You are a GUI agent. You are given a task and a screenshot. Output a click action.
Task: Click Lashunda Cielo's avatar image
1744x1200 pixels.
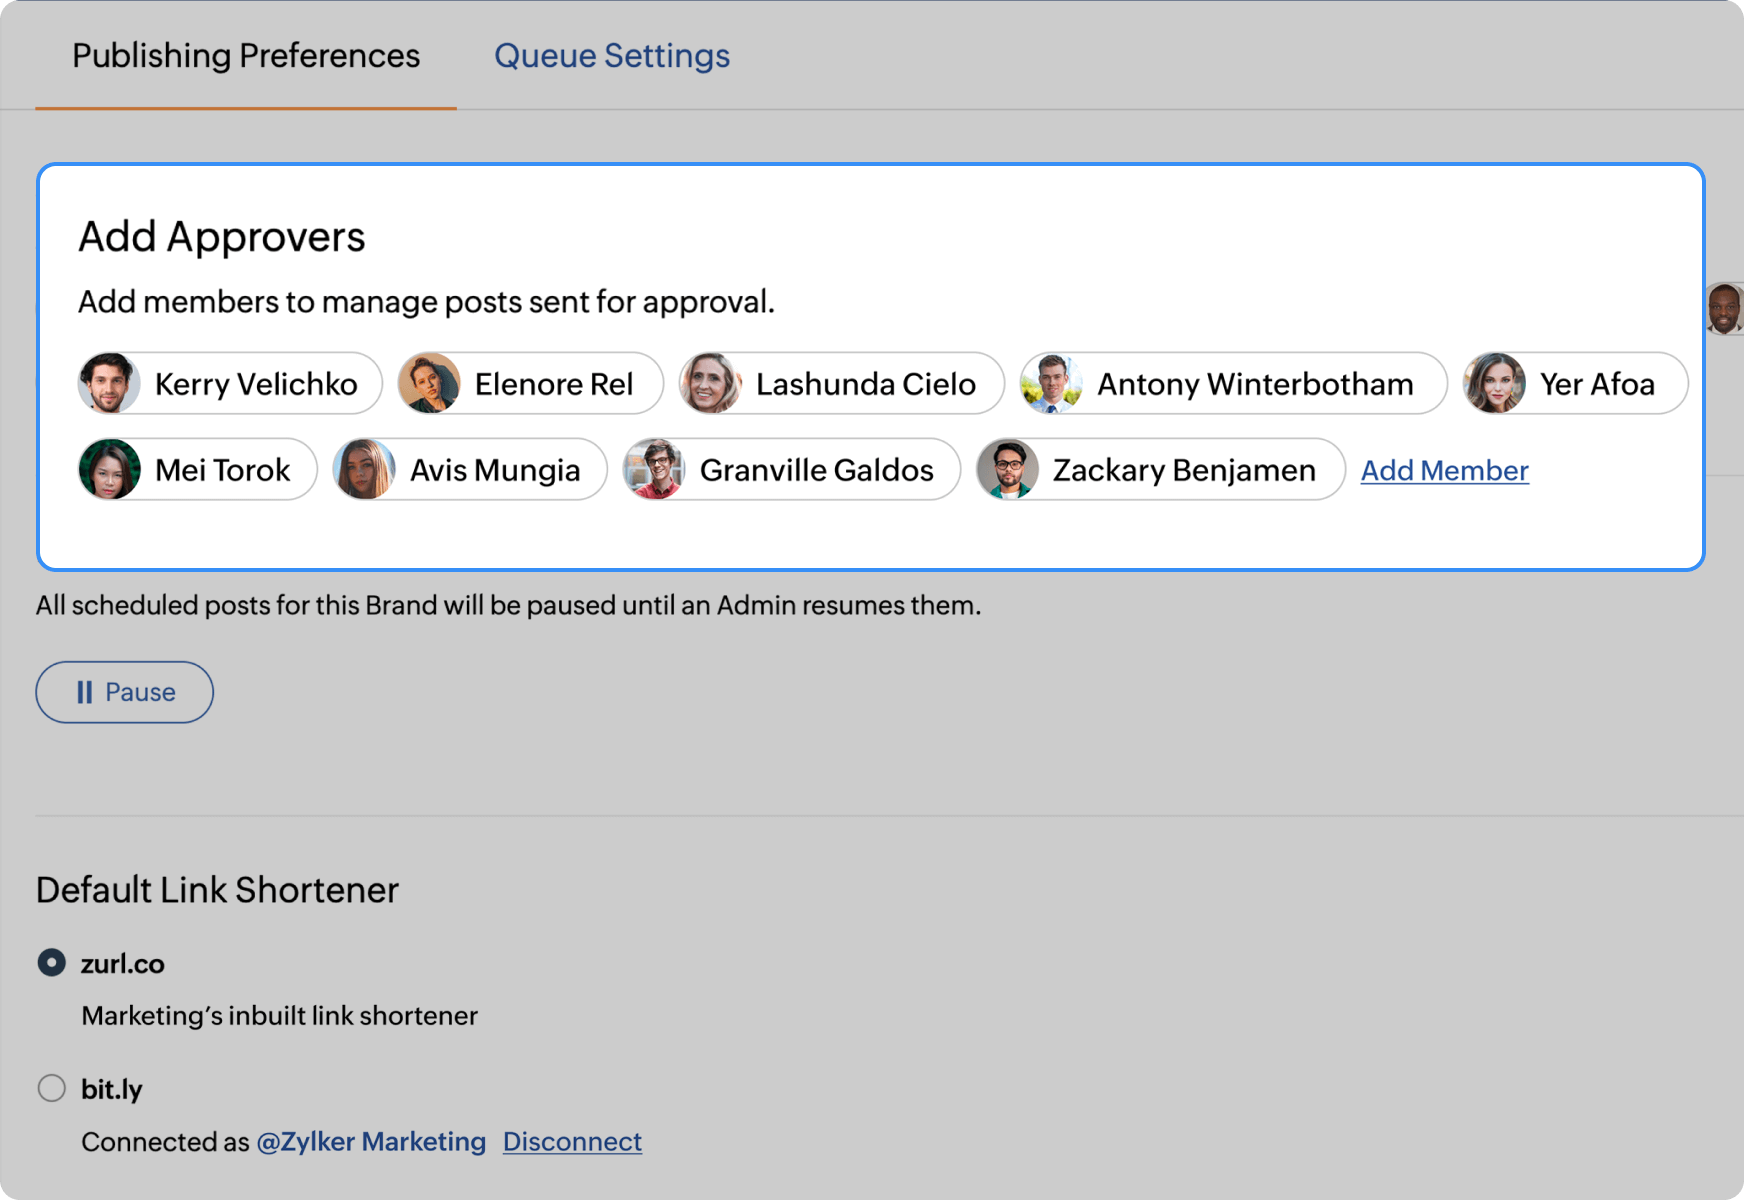[713, 383]
